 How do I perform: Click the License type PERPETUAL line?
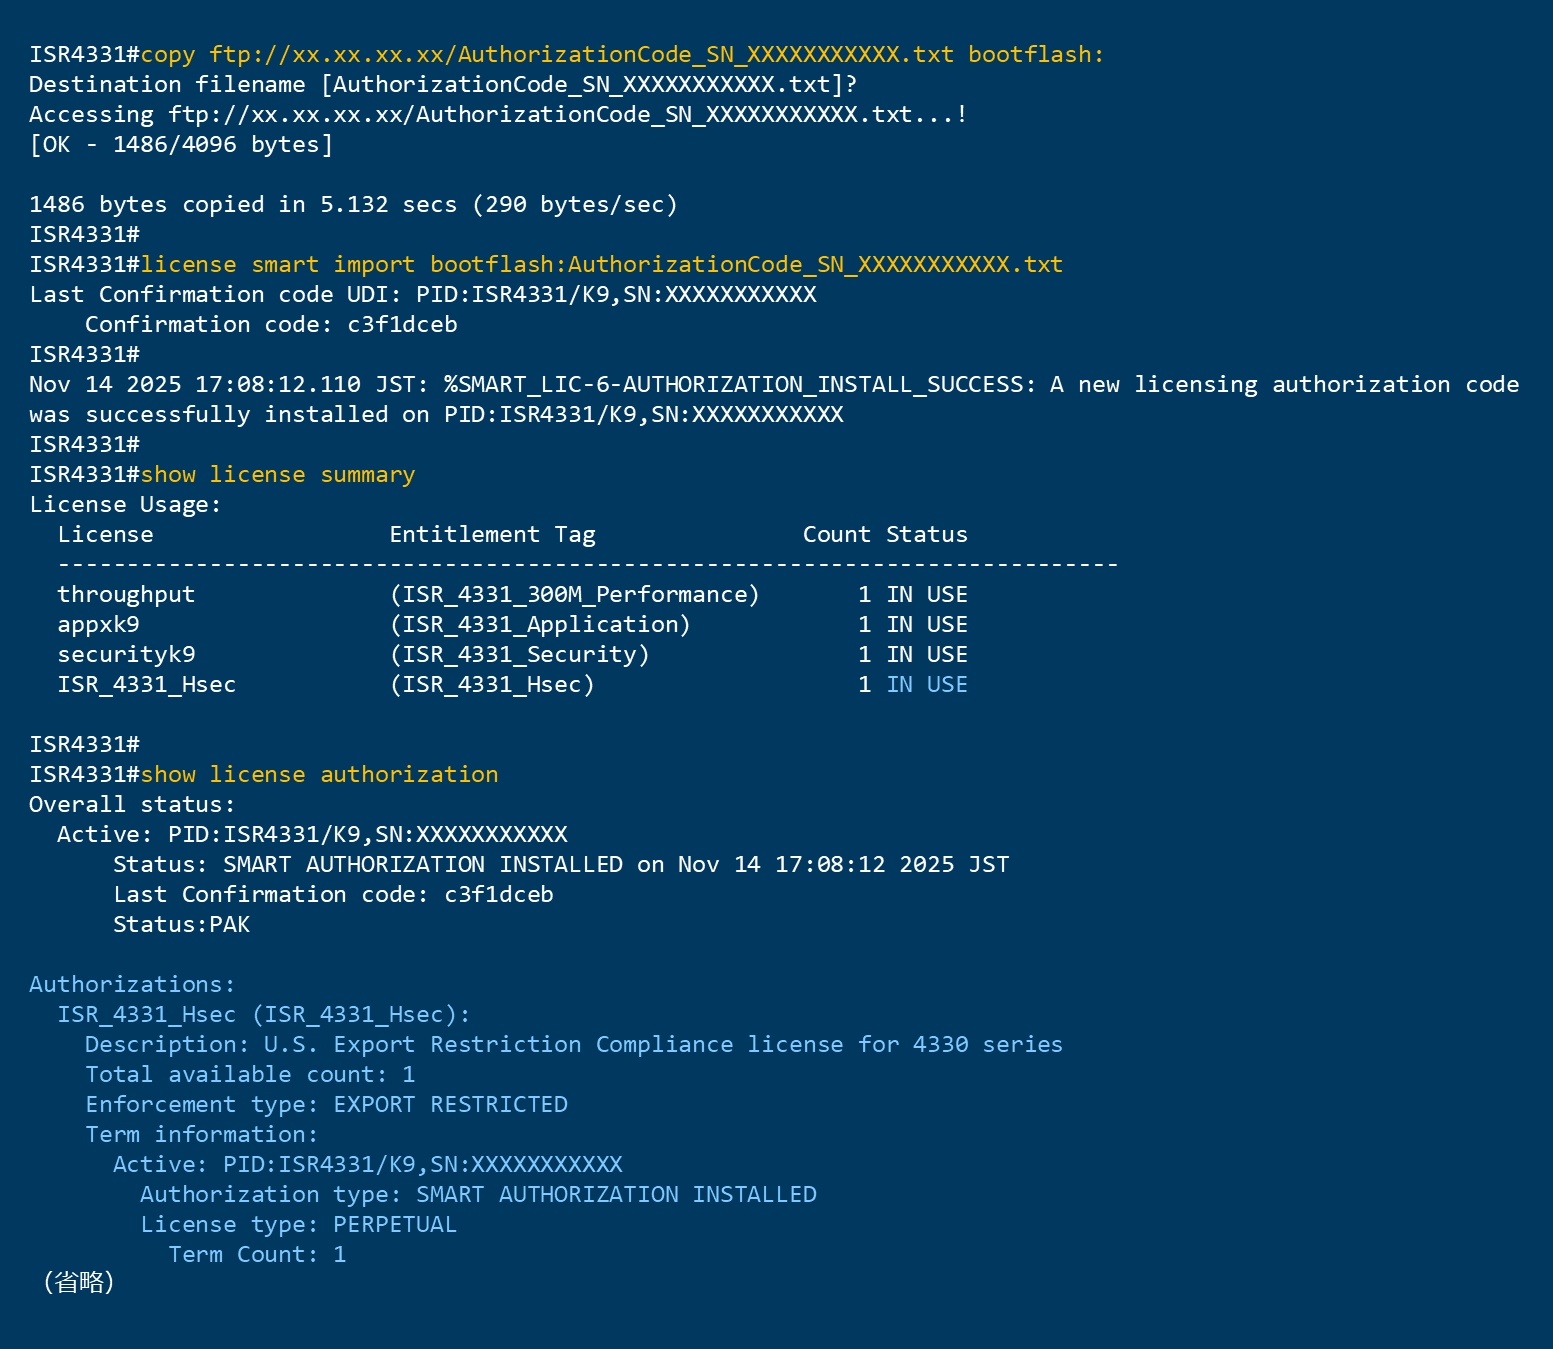[298, 1224]
